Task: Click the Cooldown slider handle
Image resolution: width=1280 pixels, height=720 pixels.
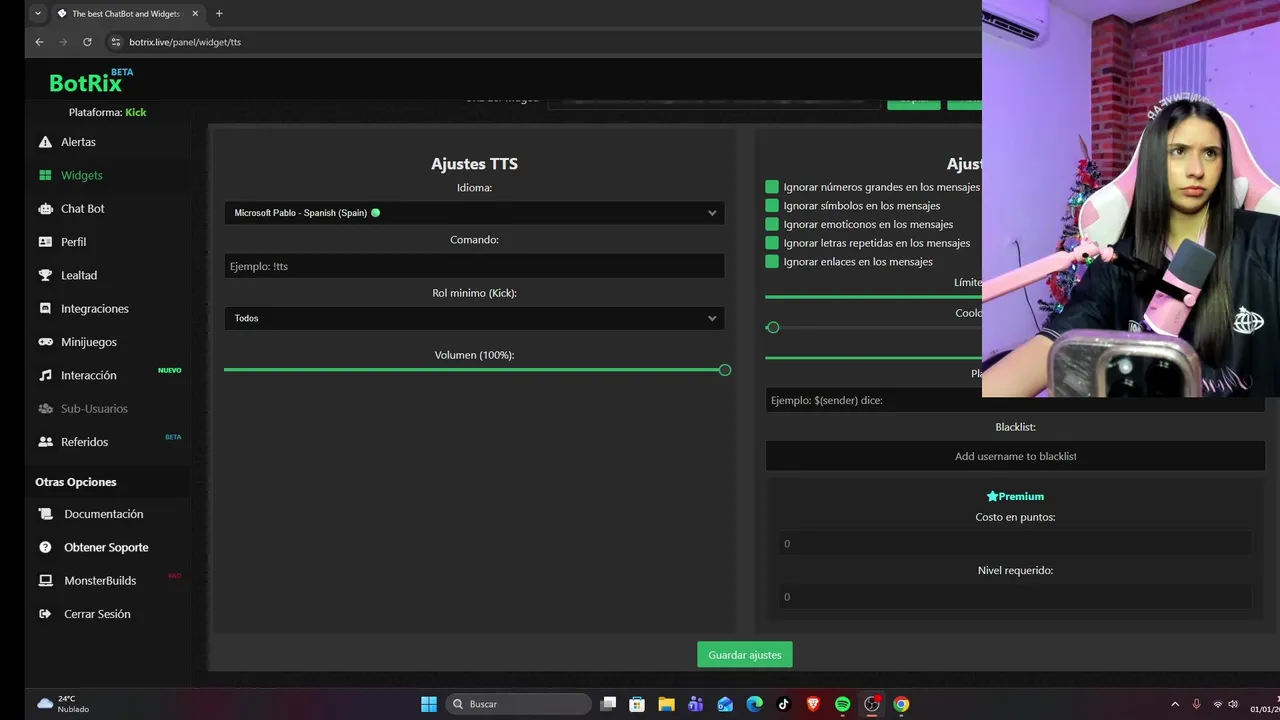Action: click(773, 328)
